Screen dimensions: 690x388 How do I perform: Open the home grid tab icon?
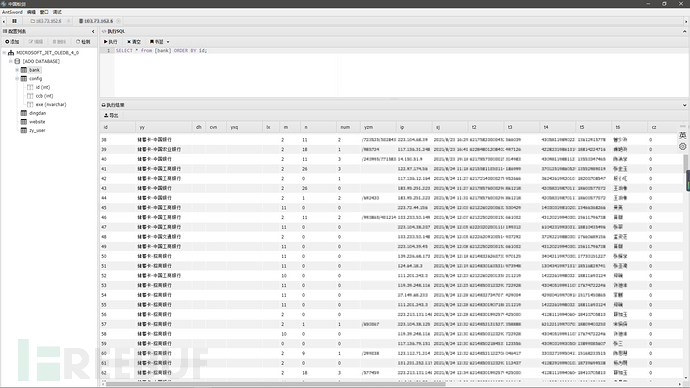click(14, 21)
